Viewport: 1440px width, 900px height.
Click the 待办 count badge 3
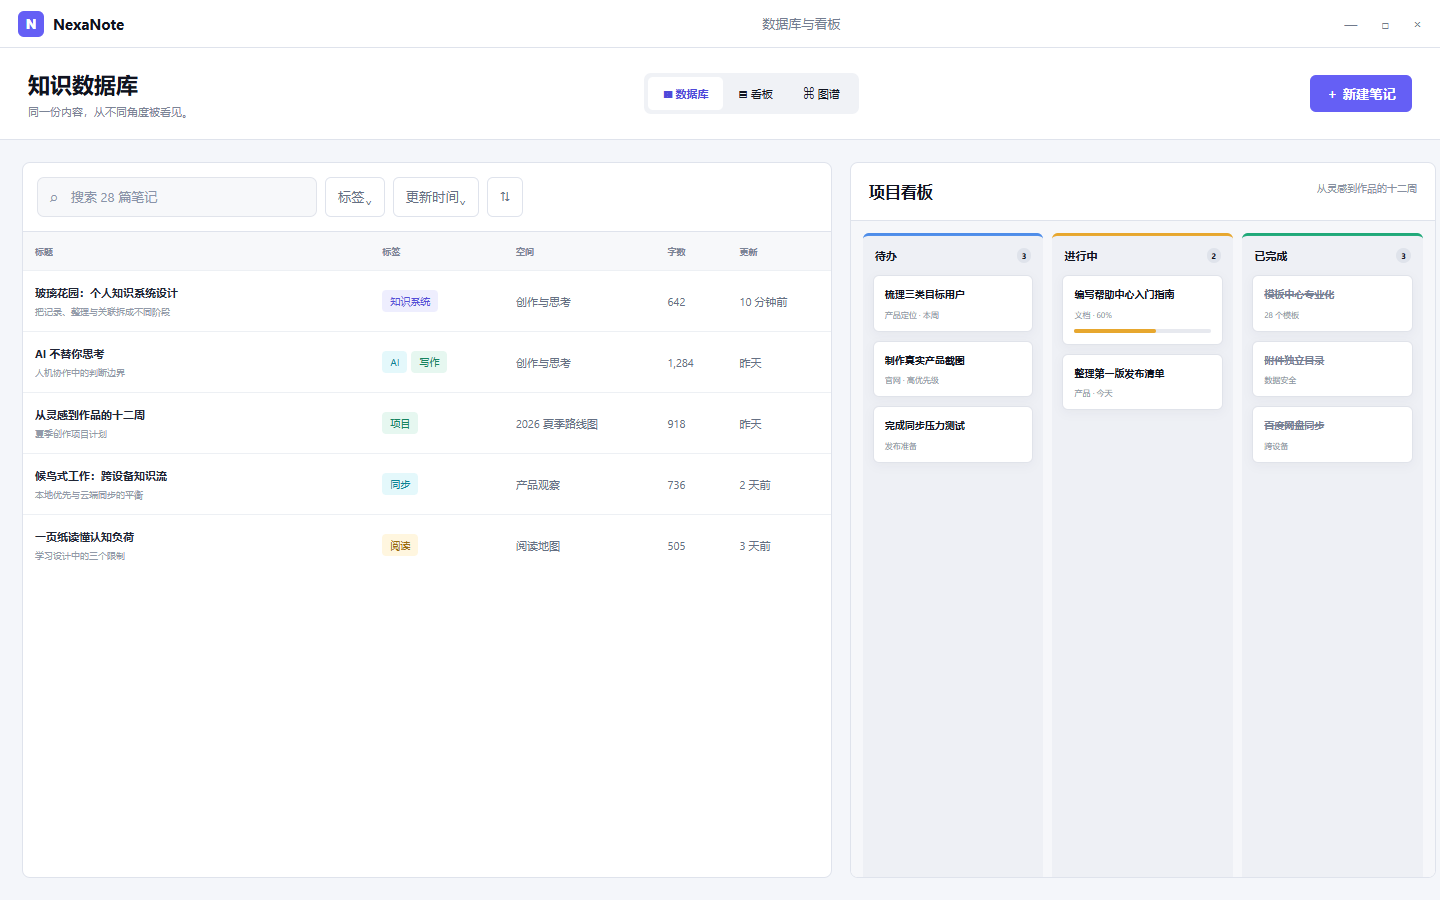(1024, 256)
